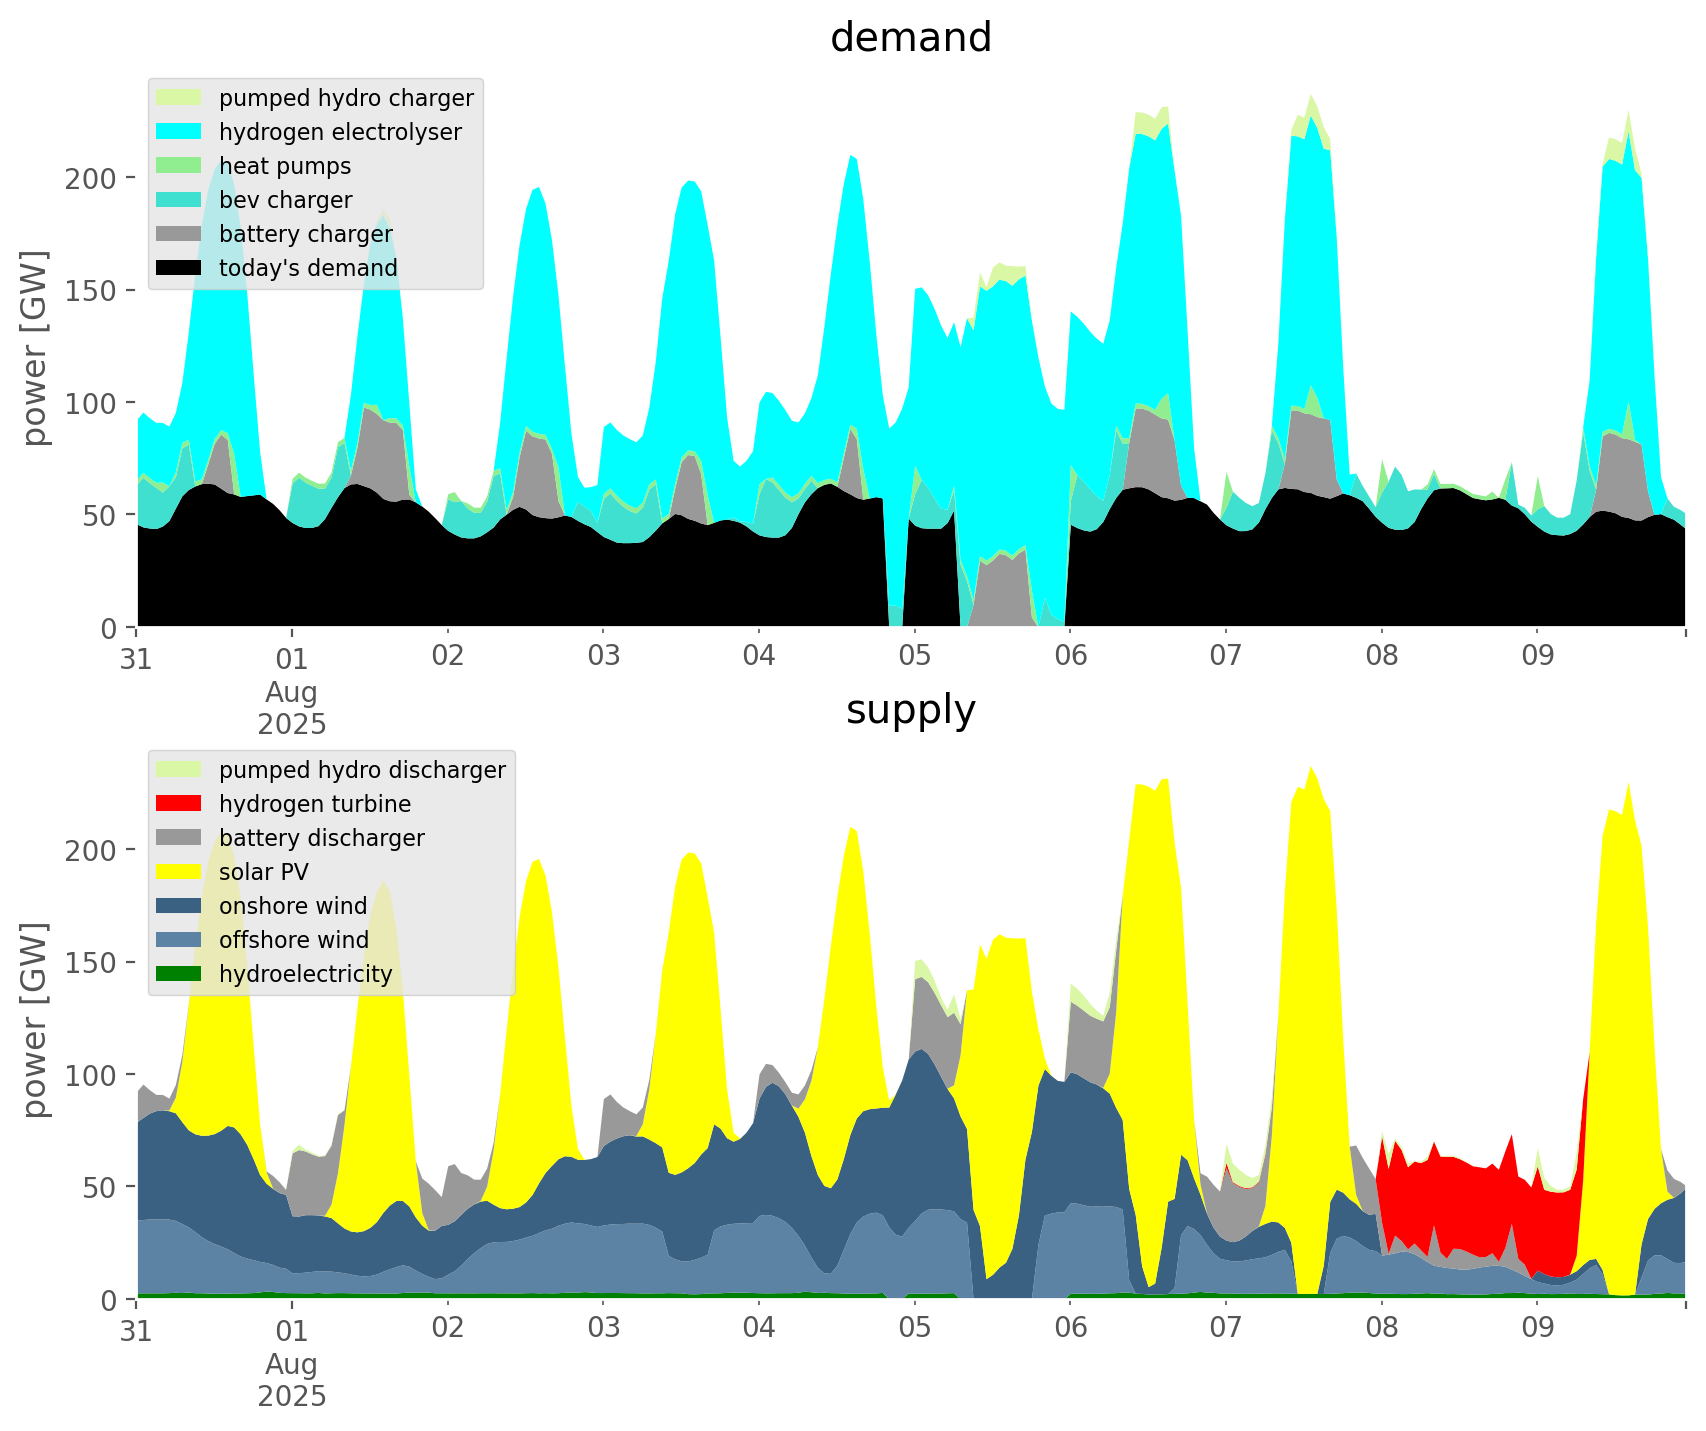Screen dimensions: 1706x1431
Task: Click the green hydroelectricity legend swatch
Action: click(x=180, y=974)
